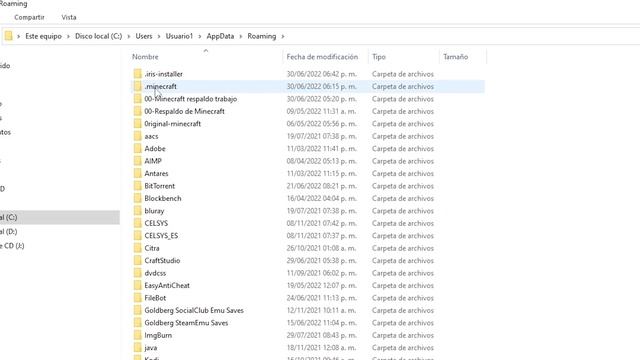Click the java folder name

click(151, 348)
